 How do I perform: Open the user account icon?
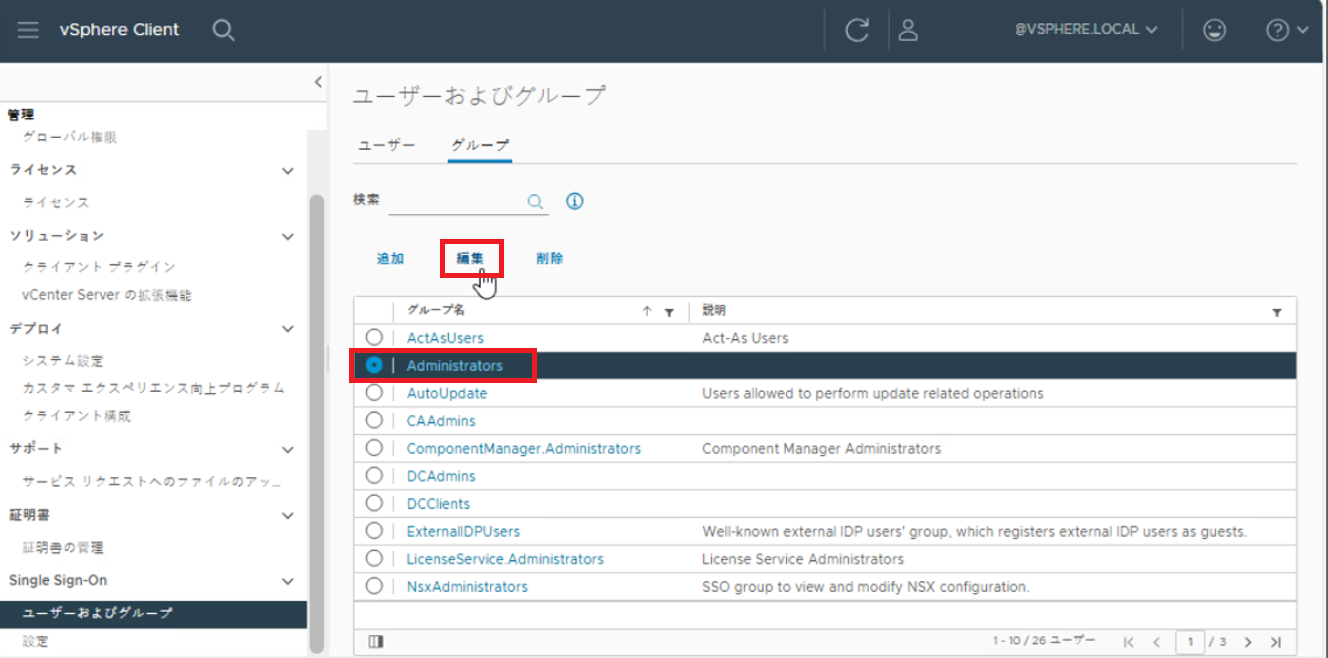pos(908,30)
